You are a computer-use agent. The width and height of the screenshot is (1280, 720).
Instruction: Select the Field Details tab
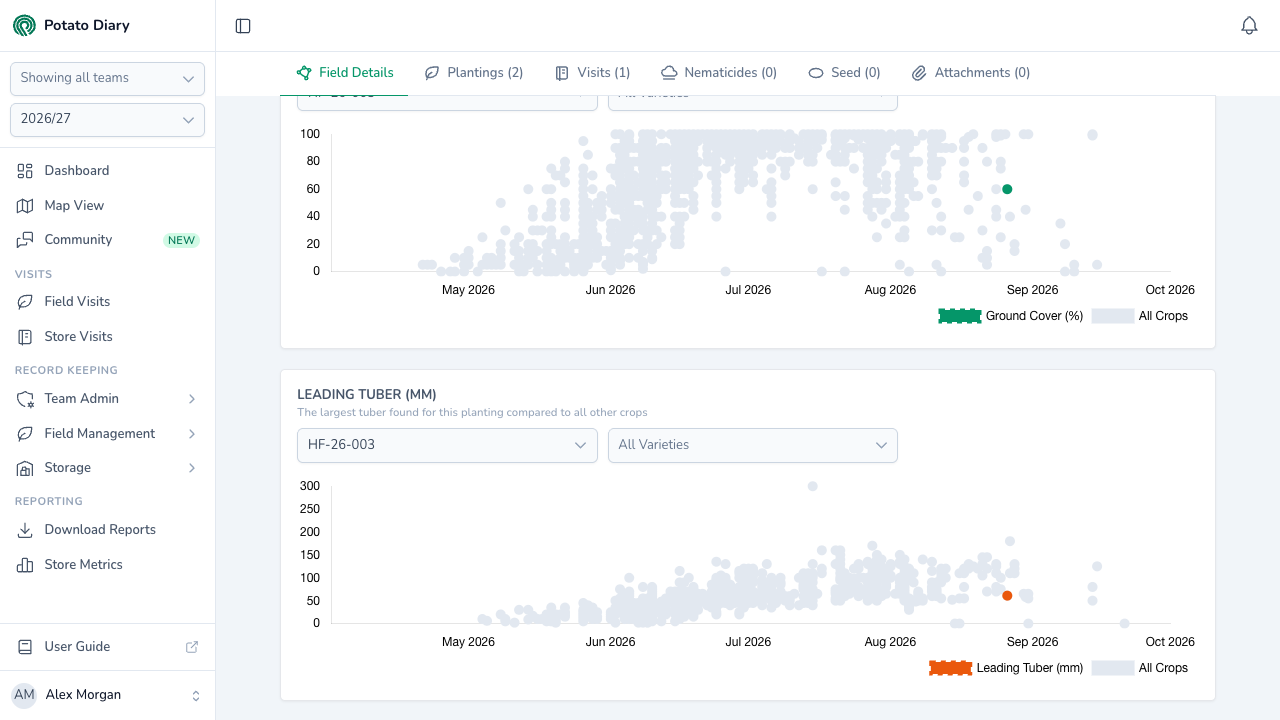(x=345, y=73)
